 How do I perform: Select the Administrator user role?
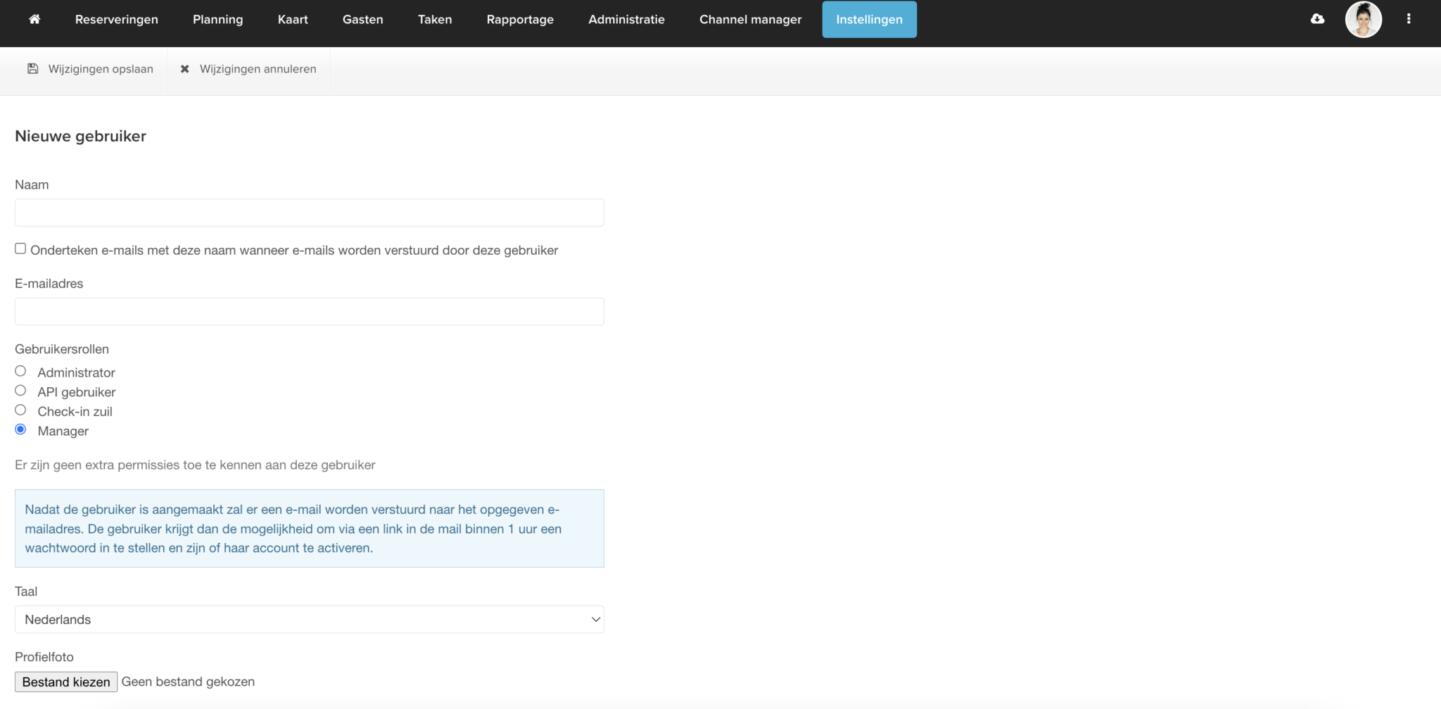pyautogui.click(x=20, y=371)
